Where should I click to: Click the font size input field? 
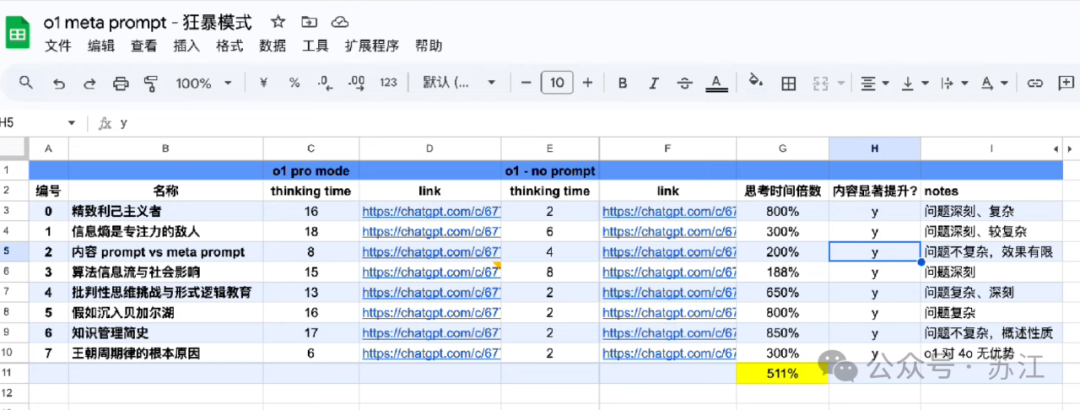[557, 83]
